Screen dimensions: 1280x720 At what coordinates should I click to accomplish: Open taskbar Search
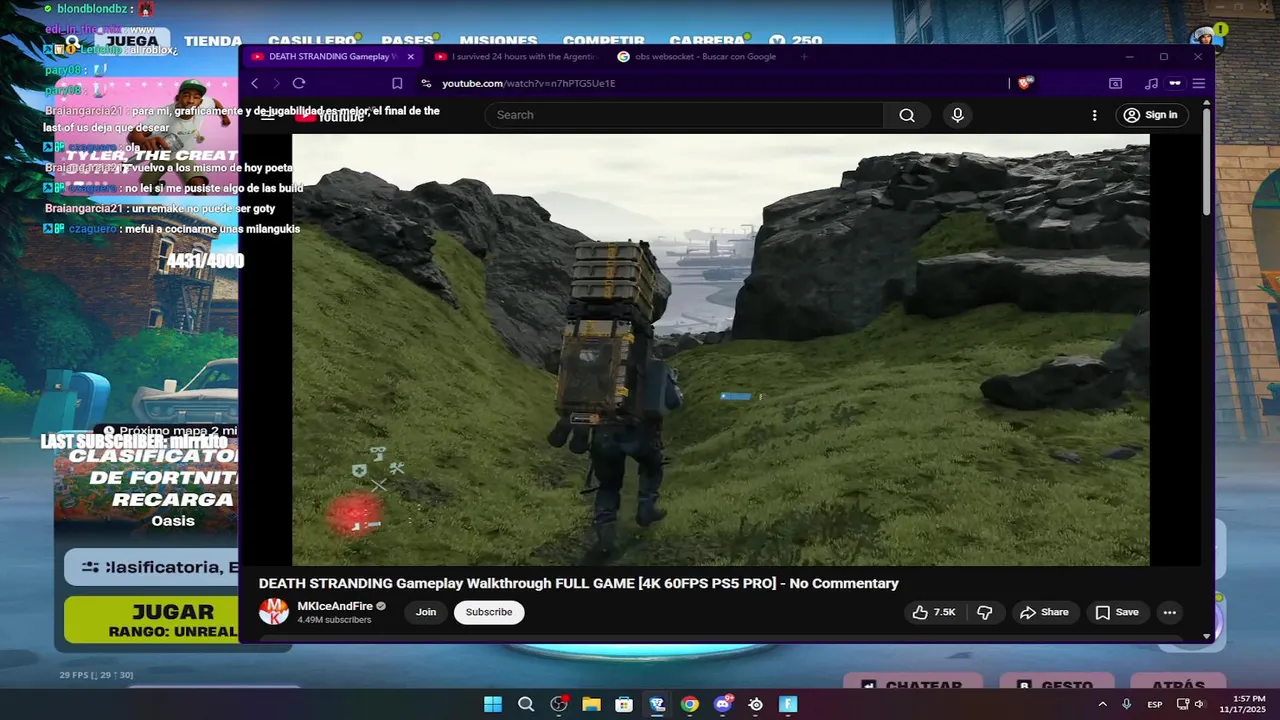pyautogui.click(x=526, y=704)
